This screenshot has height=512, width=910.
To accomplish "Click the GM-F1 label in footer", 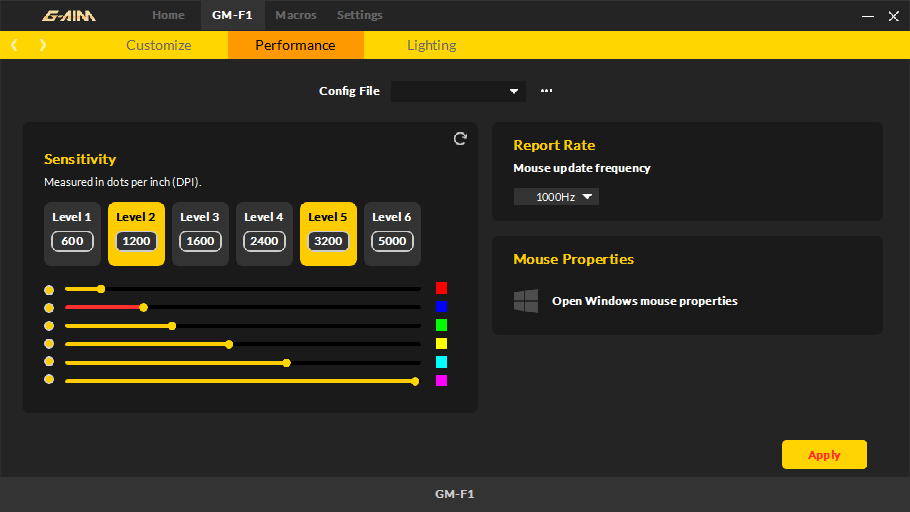I will tap(454, 494).
